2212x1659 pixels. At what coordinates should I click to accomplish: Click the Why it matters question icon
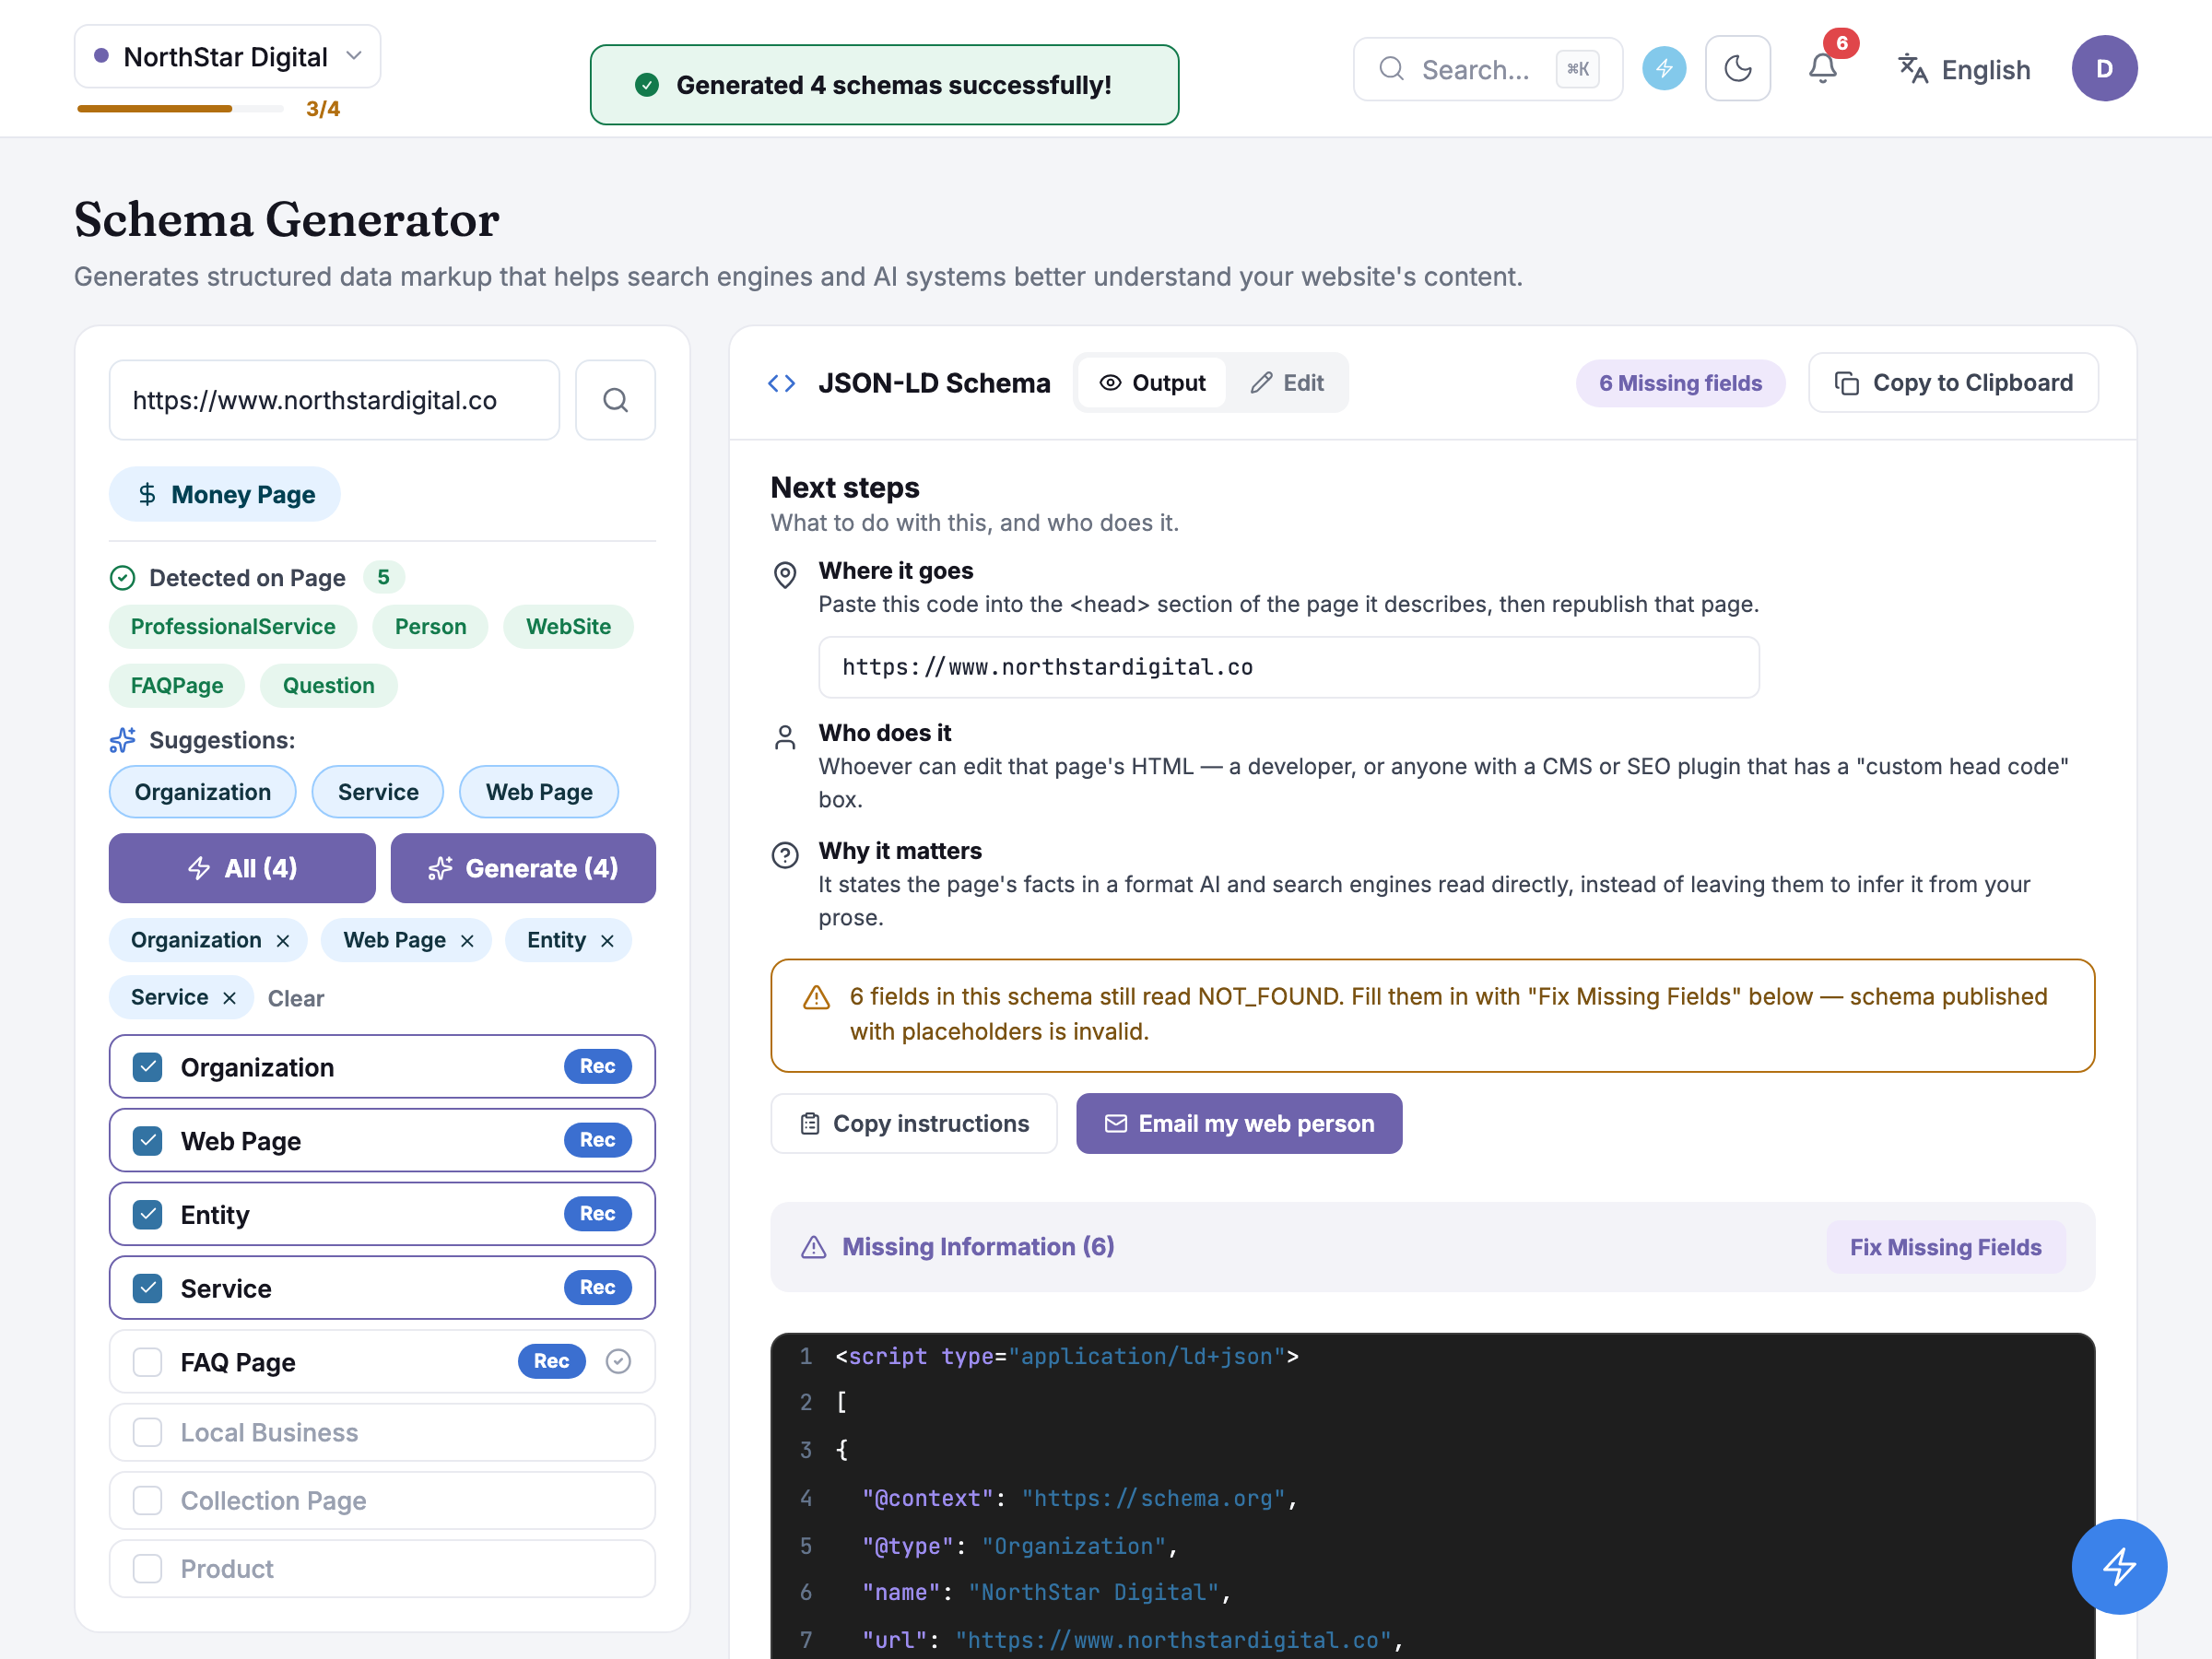pos(785,855)
